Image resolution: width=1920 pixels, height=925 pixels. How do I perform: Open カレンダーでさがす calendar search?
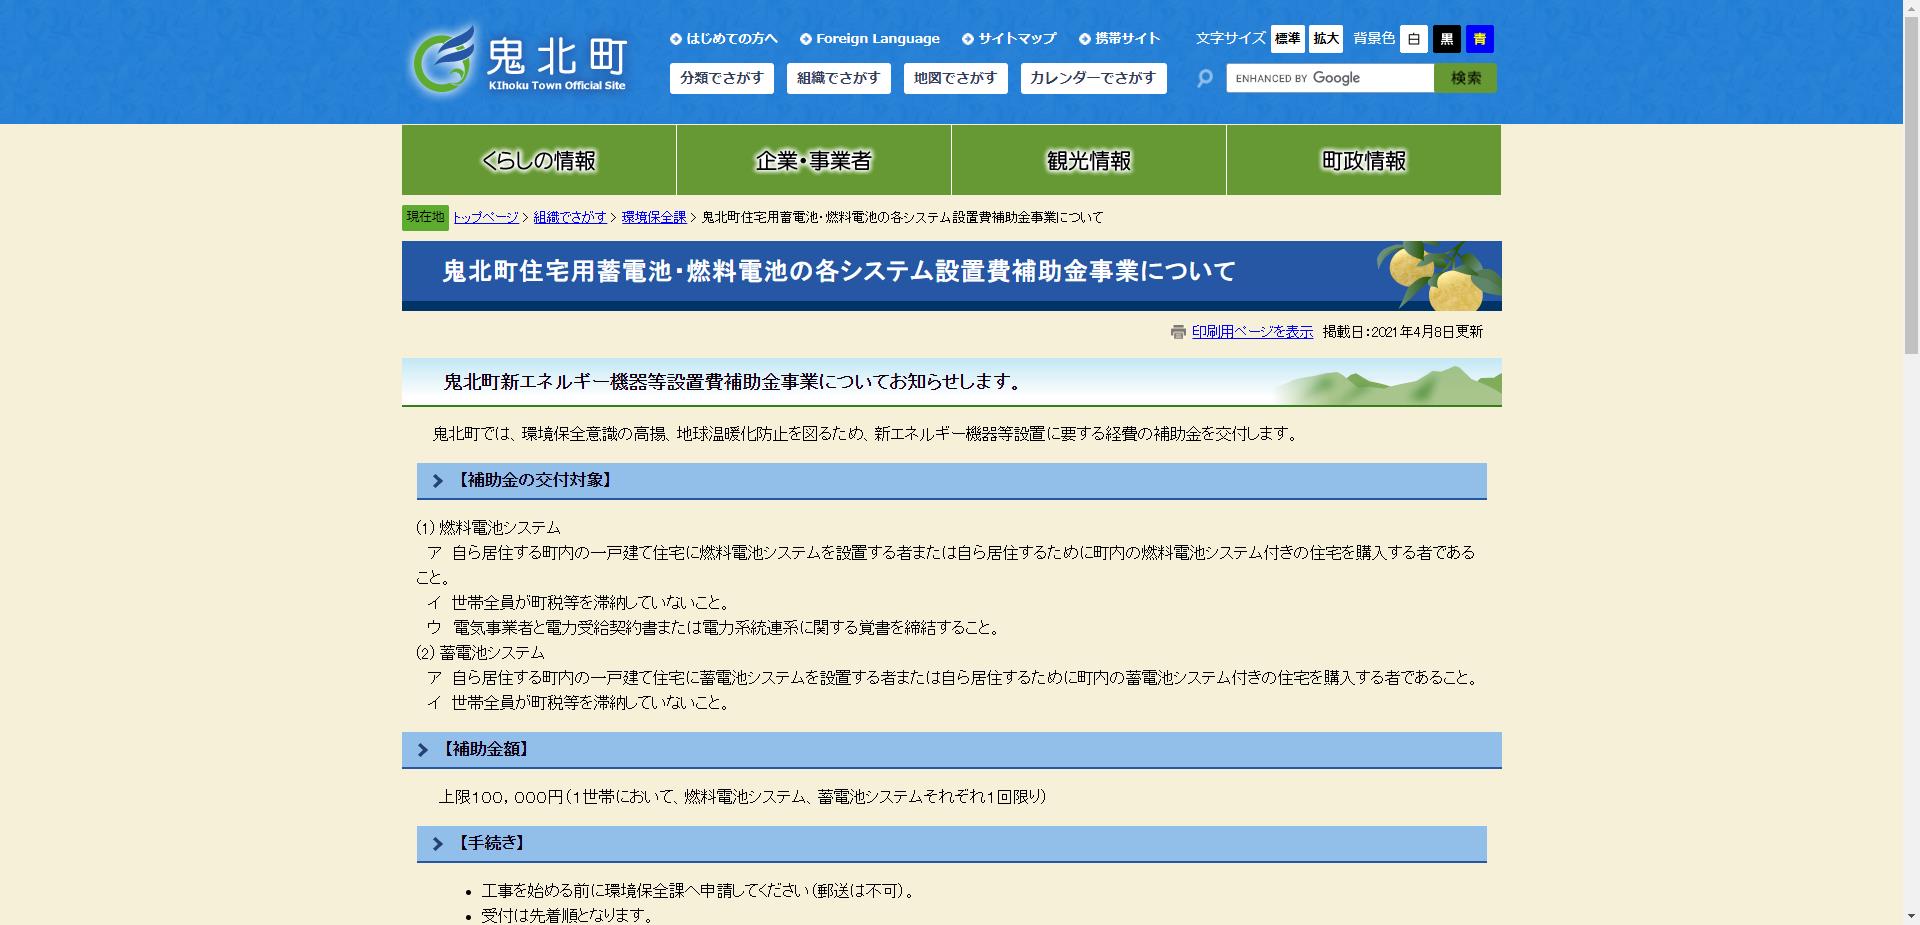pos(1093,78)
